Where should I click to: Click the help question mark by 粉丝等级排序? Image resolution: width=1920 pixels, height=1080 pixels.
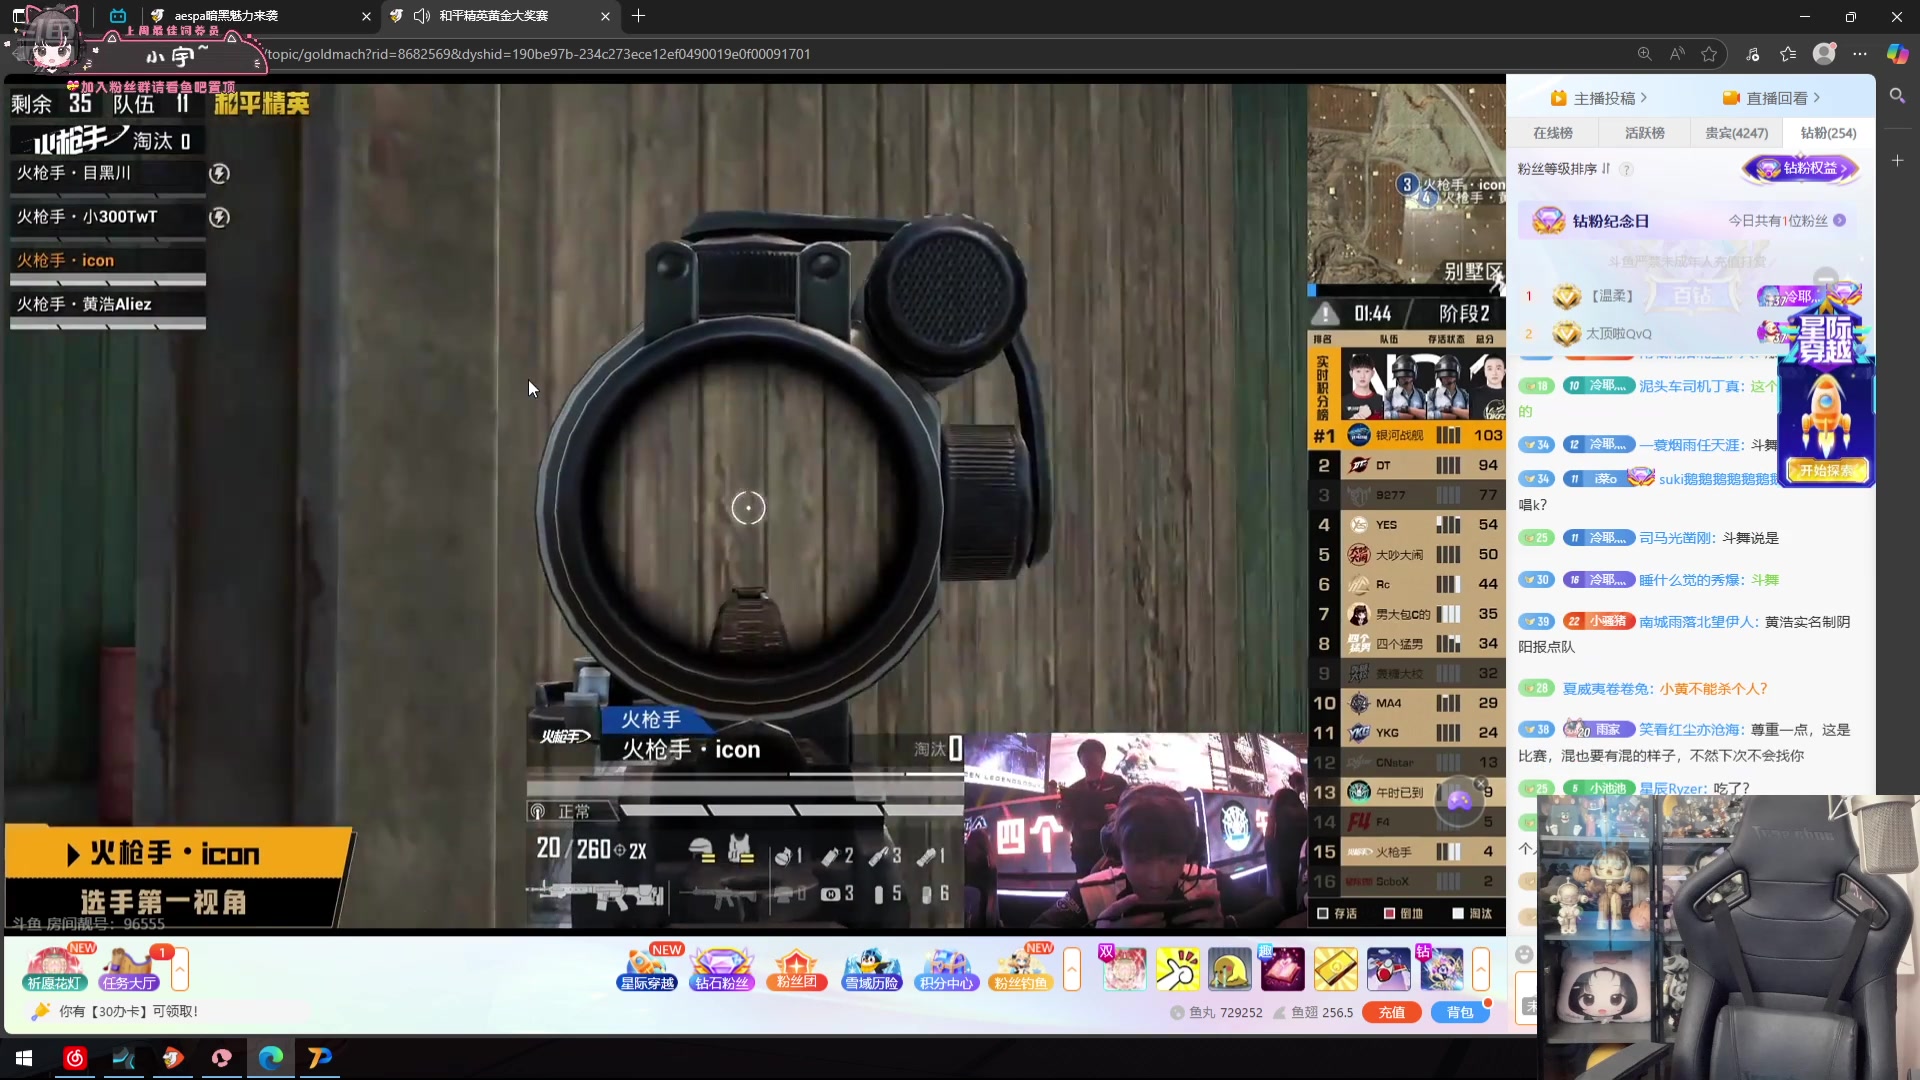[x=1627, y=169]
